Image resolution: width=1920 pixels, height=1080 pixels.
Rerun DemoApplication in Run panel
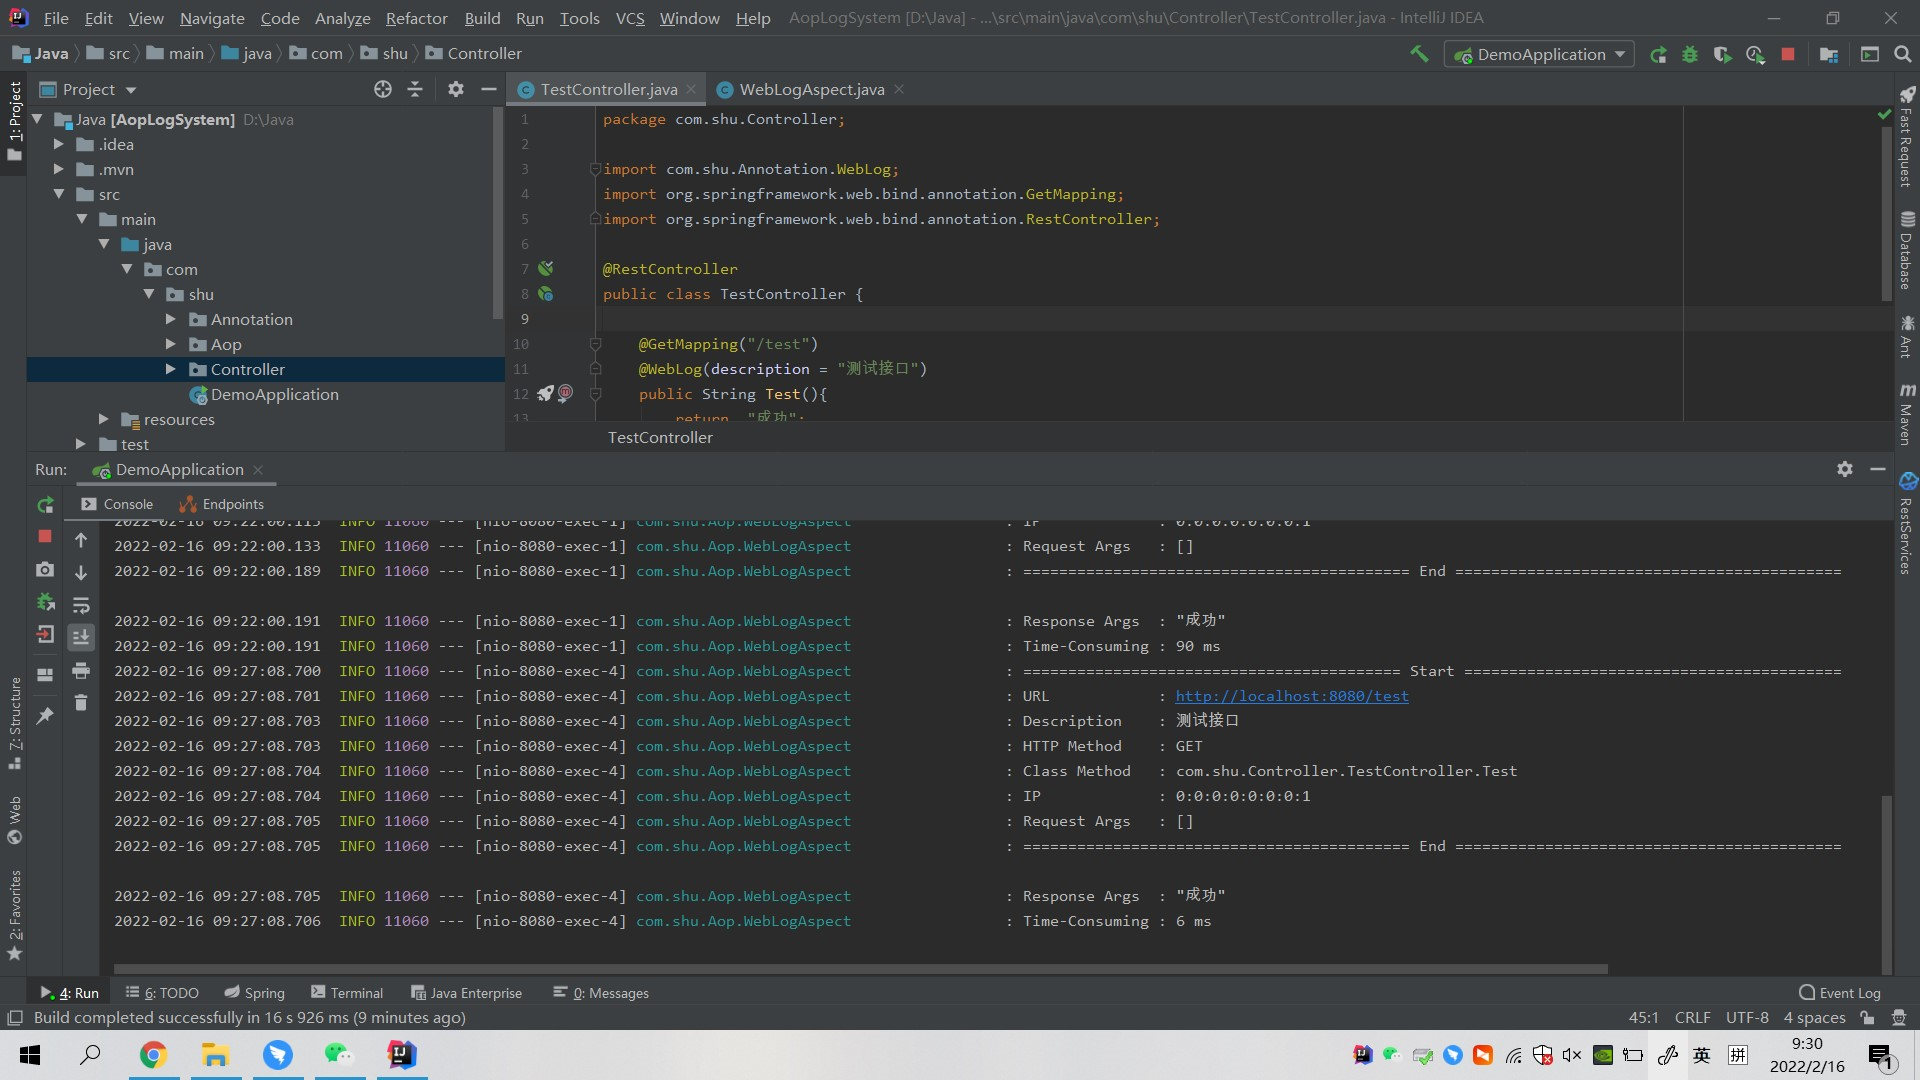pos(45,505)
